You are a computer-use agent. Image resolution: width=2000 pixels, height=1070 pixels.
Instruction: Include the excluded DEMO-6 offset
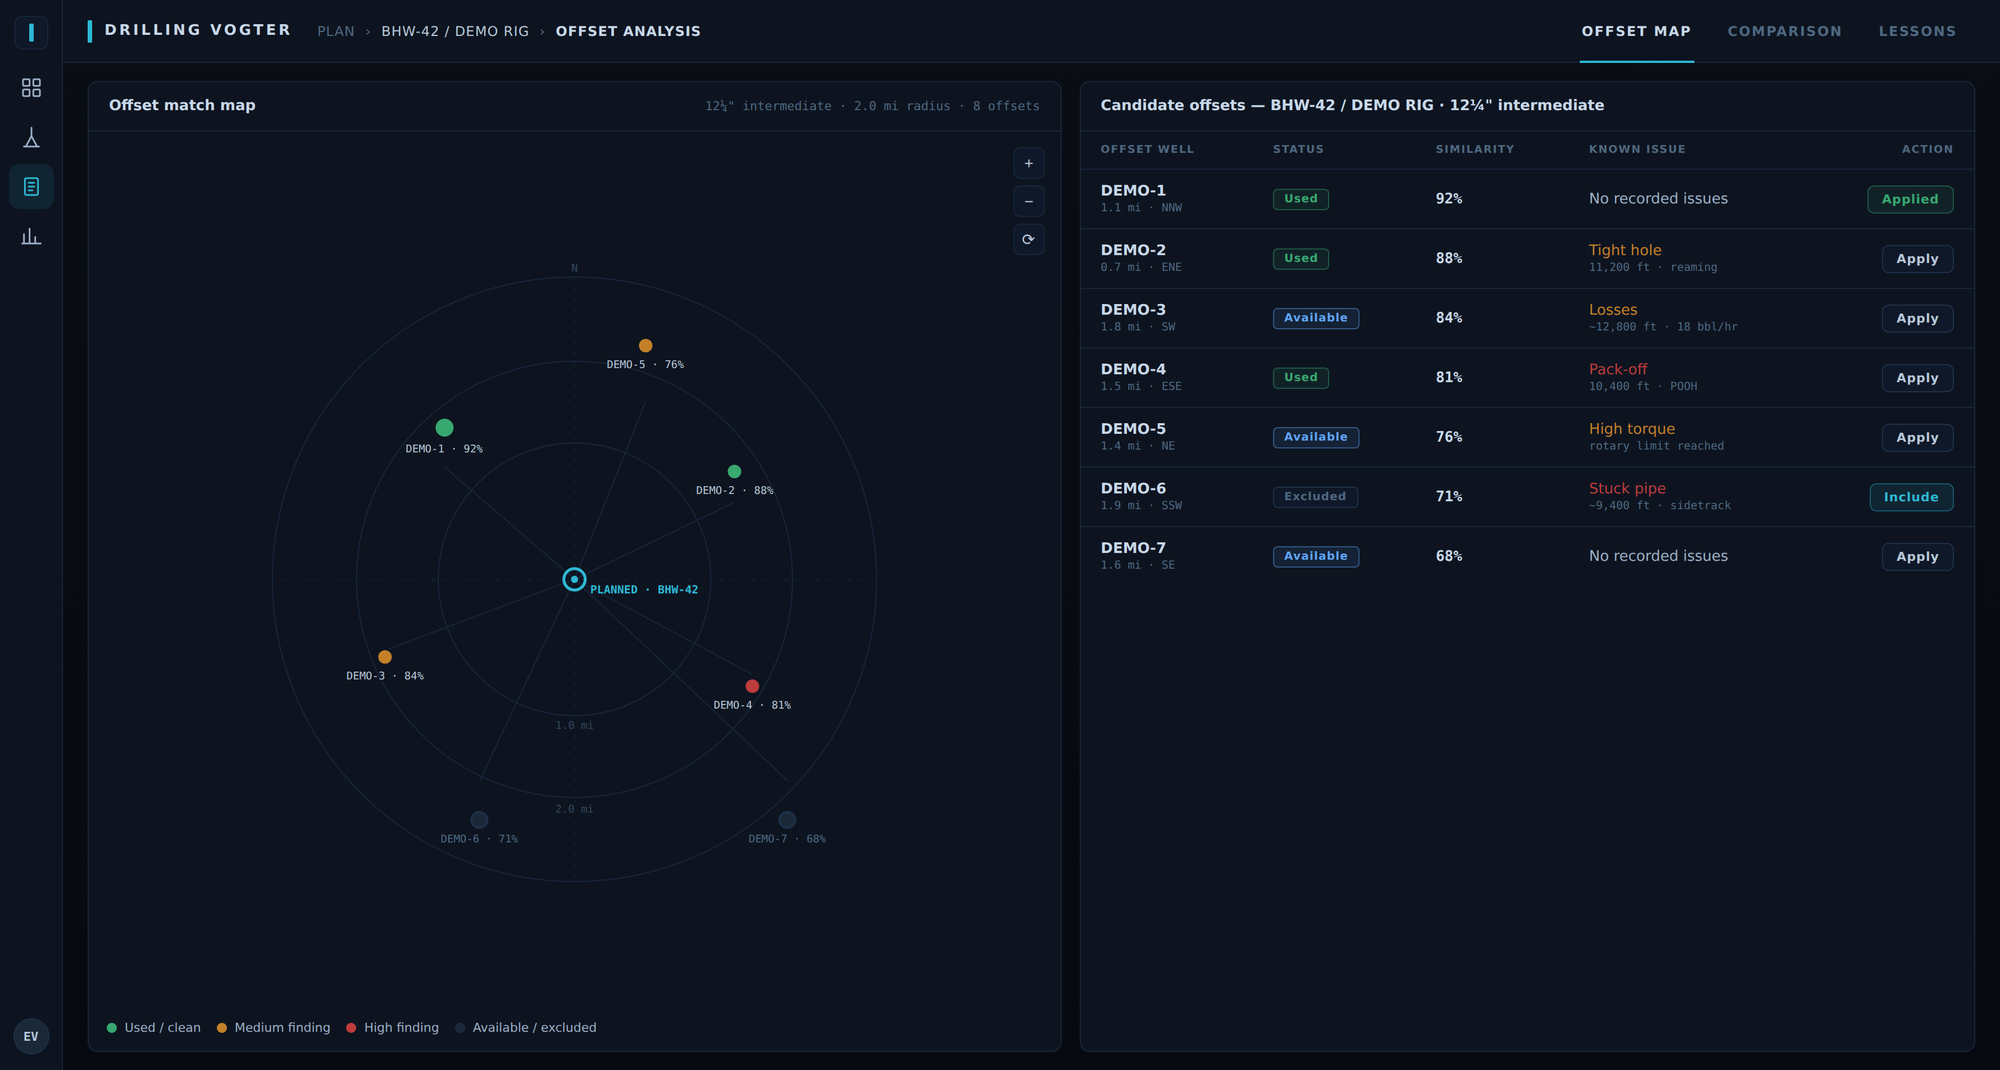click(1911, 497)
